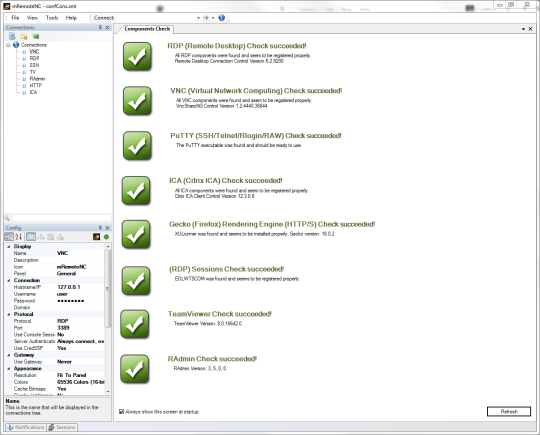The width and height of the screenshot is (540, 435).
Task: Toggle the Config panel auto-hide pin
Action: 100,228
